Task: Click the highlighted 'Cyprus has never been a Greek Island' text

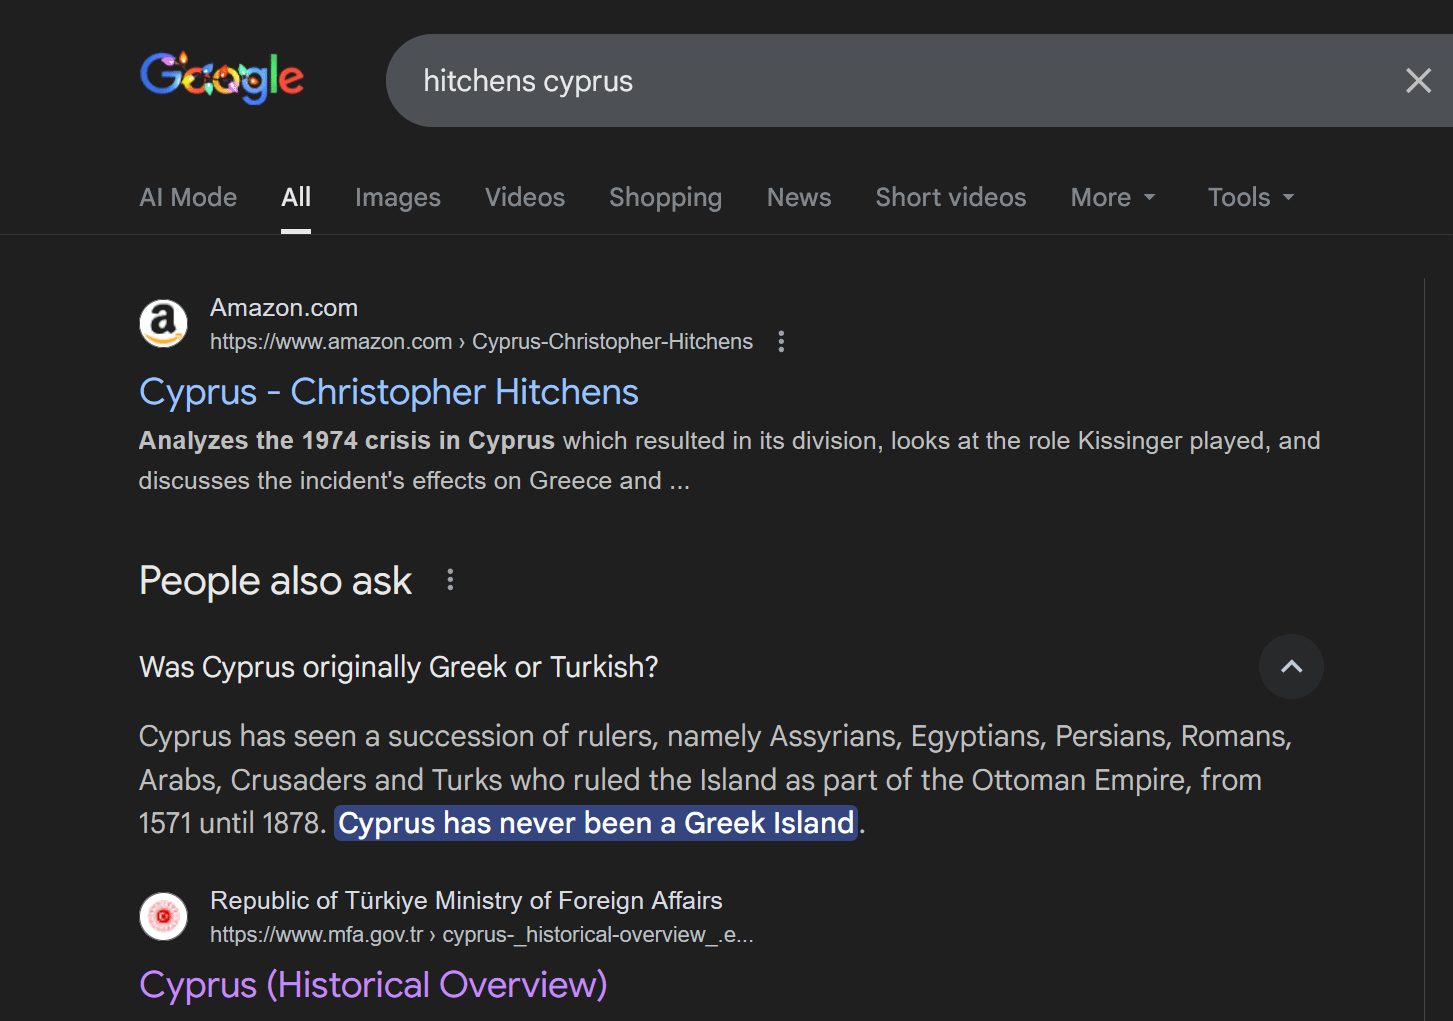Action: click(596, 823)
